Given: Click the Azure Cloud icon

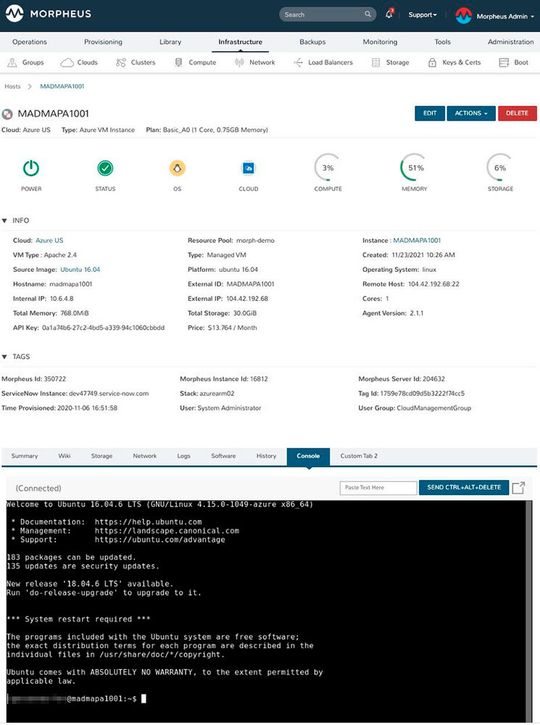Looking at the screenshot, I should coord(248,168).
